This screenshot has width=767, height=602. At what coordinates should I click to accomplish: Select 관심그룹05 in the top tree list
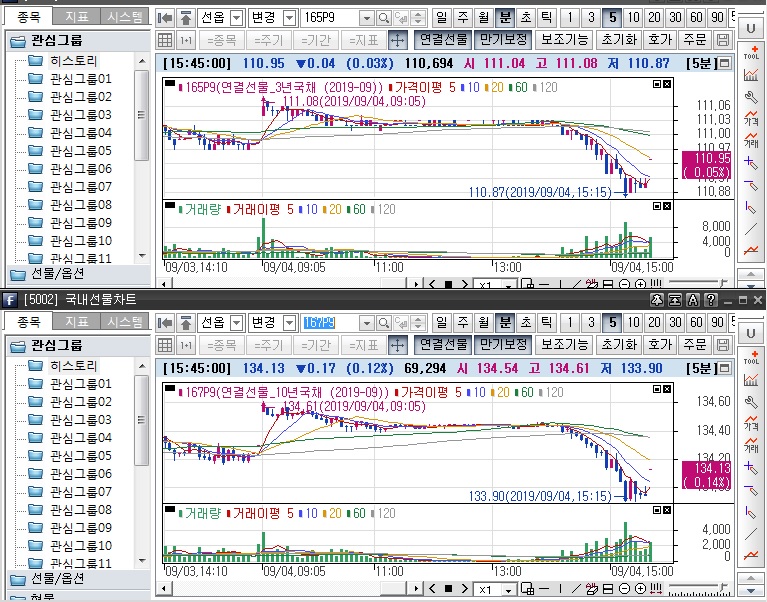tap(80, 151)
